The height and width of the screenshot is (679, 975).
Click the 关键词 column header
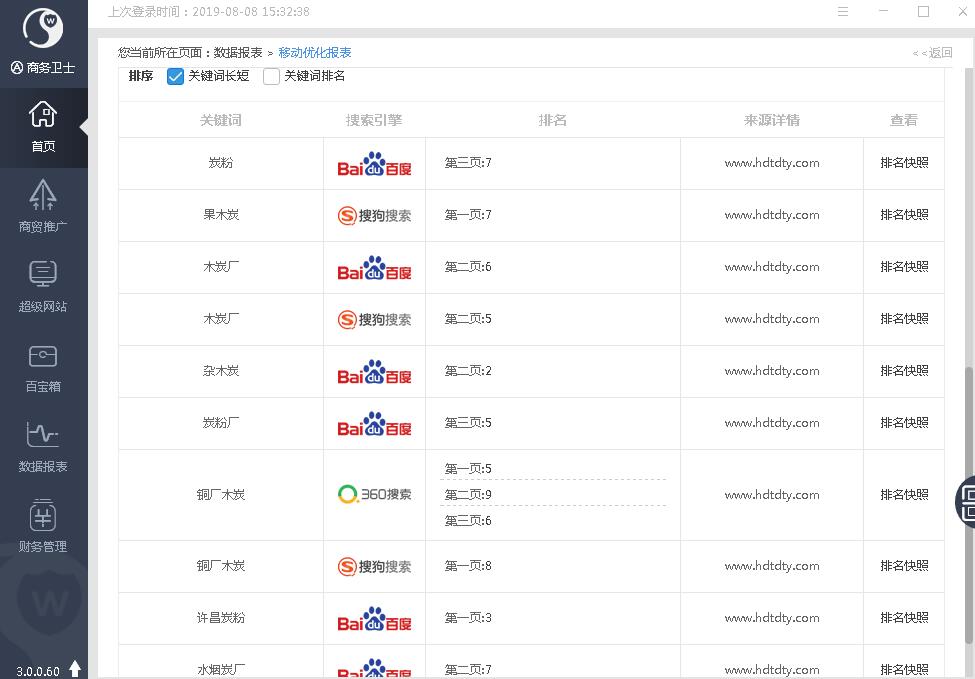pos(220,120)
